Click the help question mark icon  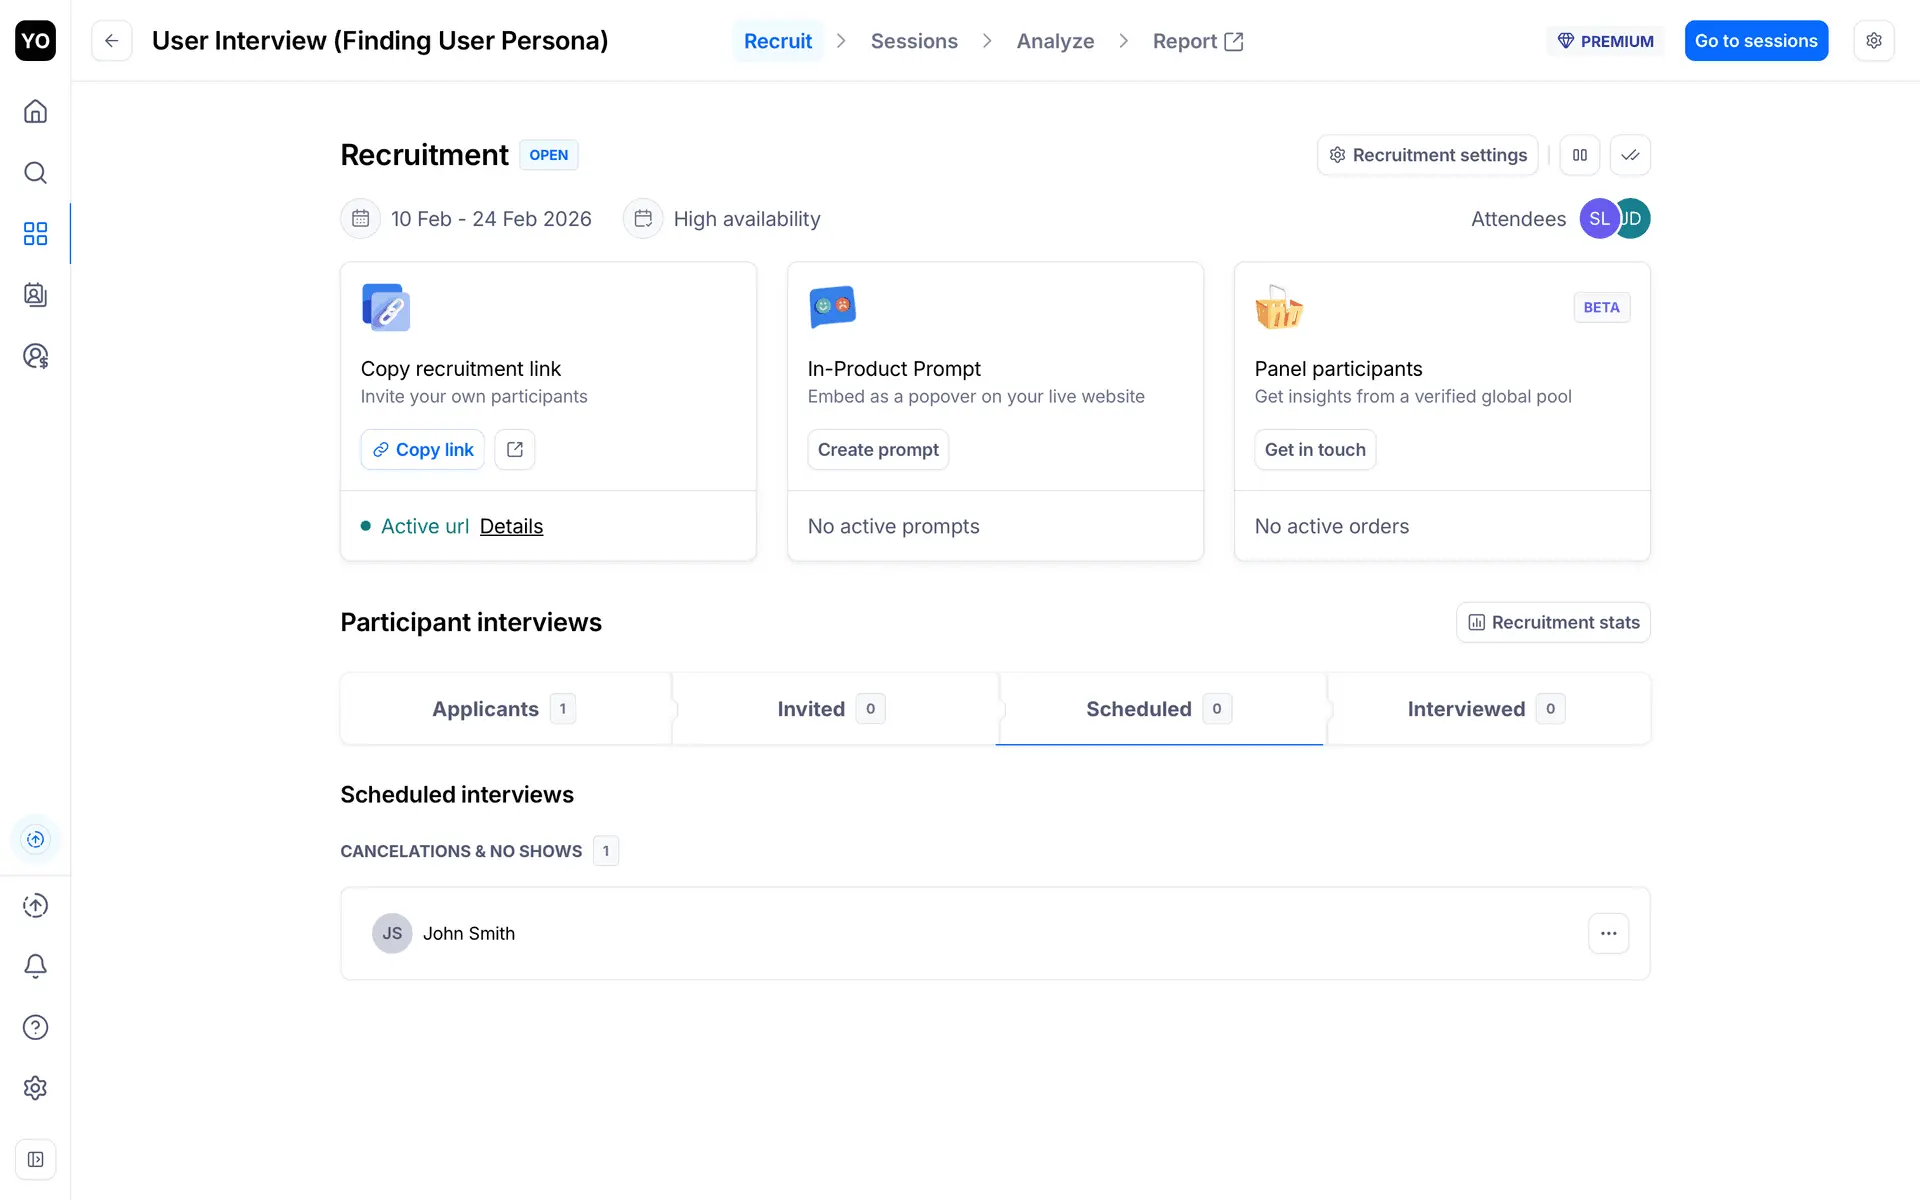35,1027
